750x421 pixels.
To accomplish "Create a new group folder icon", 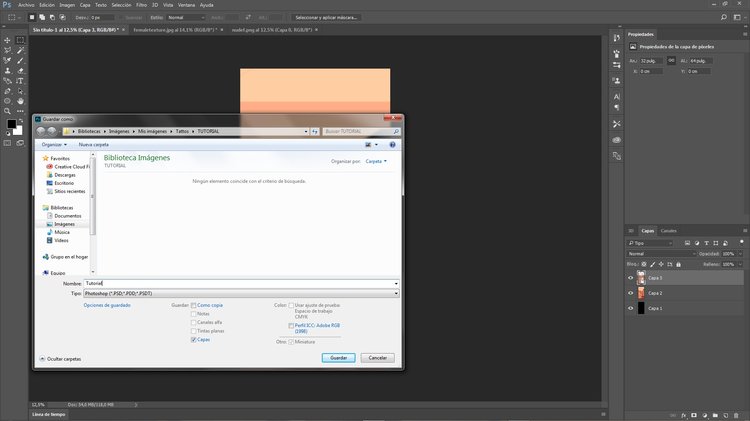I will [715, 416].
